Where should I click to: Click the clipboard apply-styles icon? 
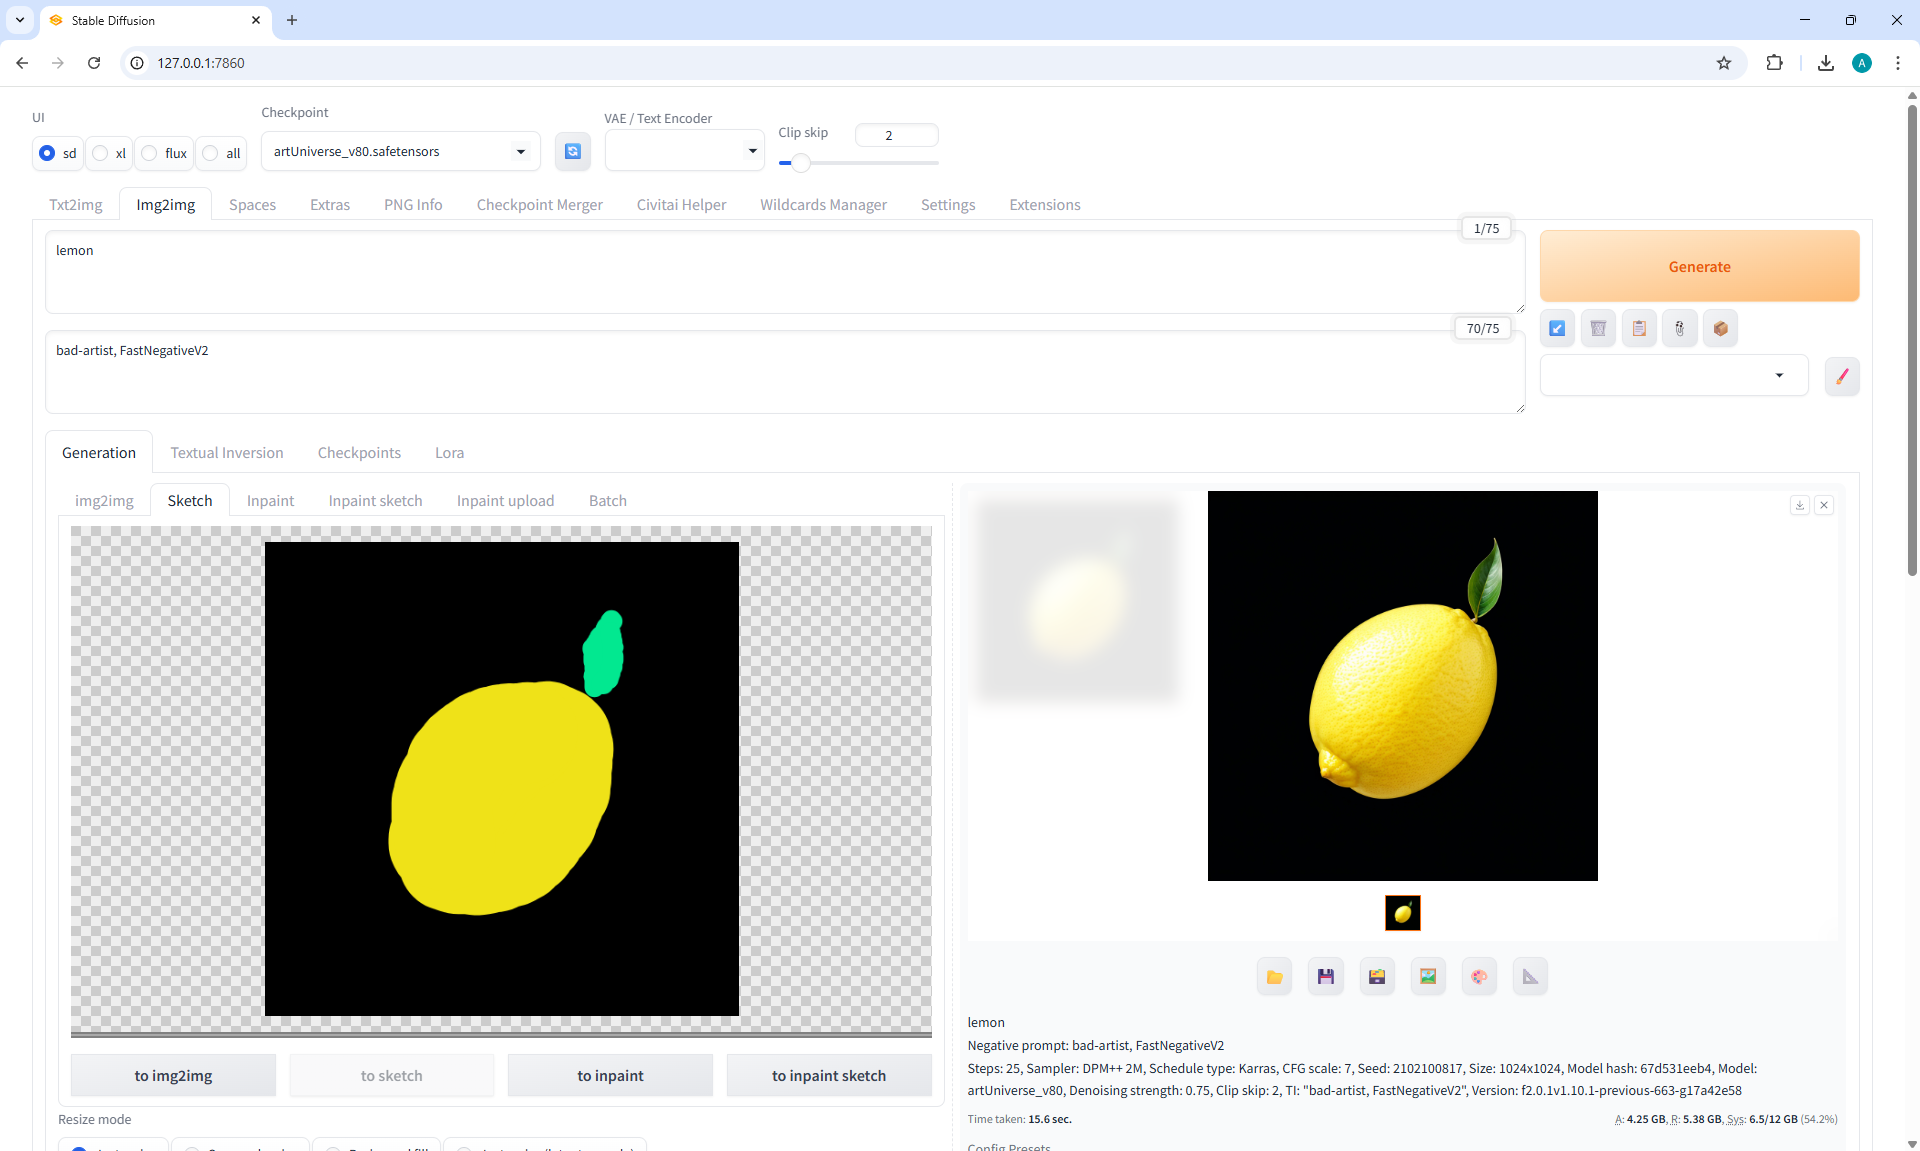[1639, 328]
